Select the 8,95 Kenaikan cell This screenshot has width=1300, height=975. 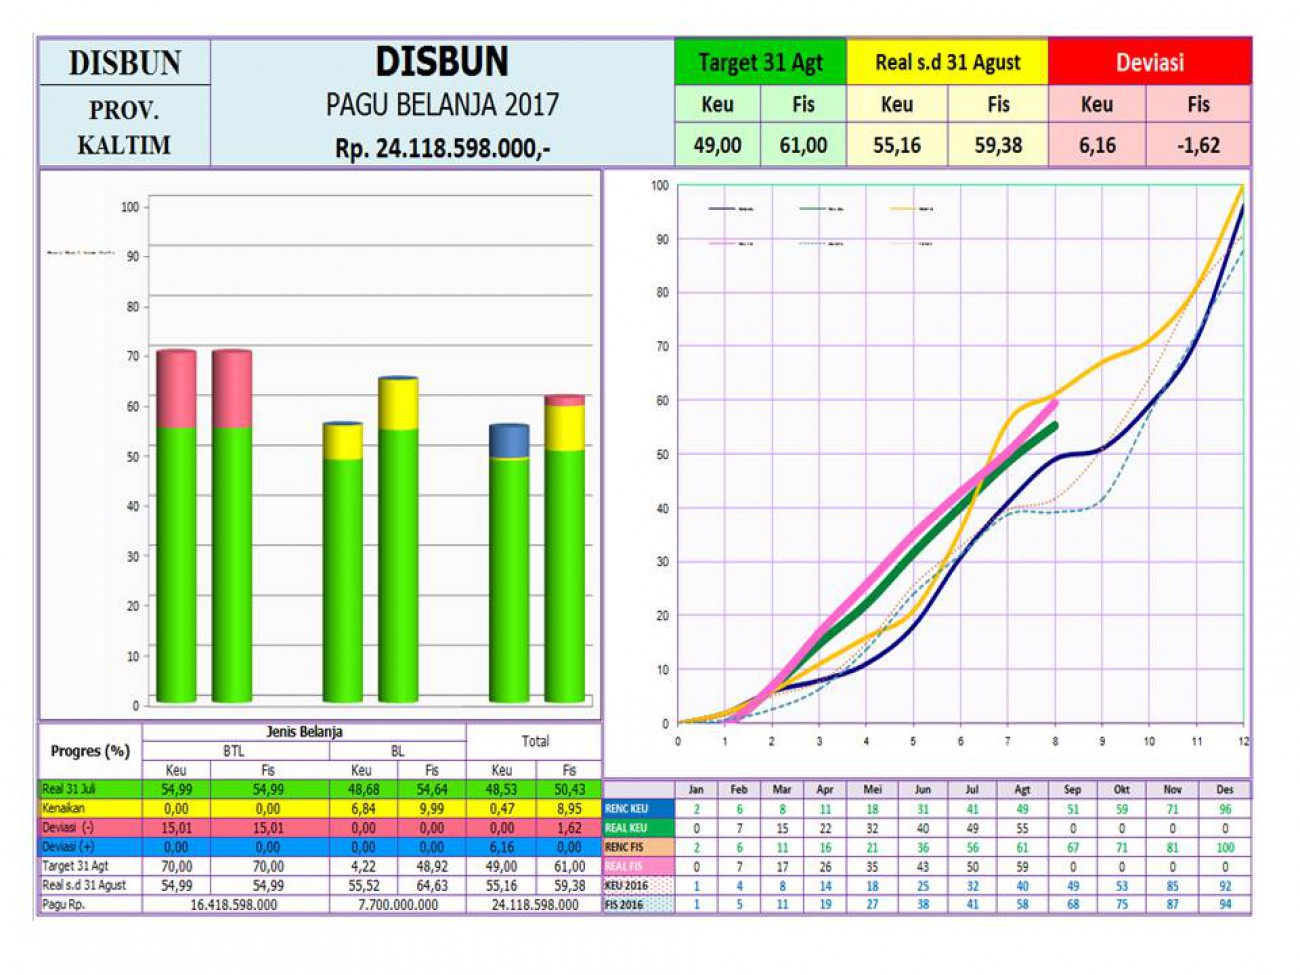(569, 808)
